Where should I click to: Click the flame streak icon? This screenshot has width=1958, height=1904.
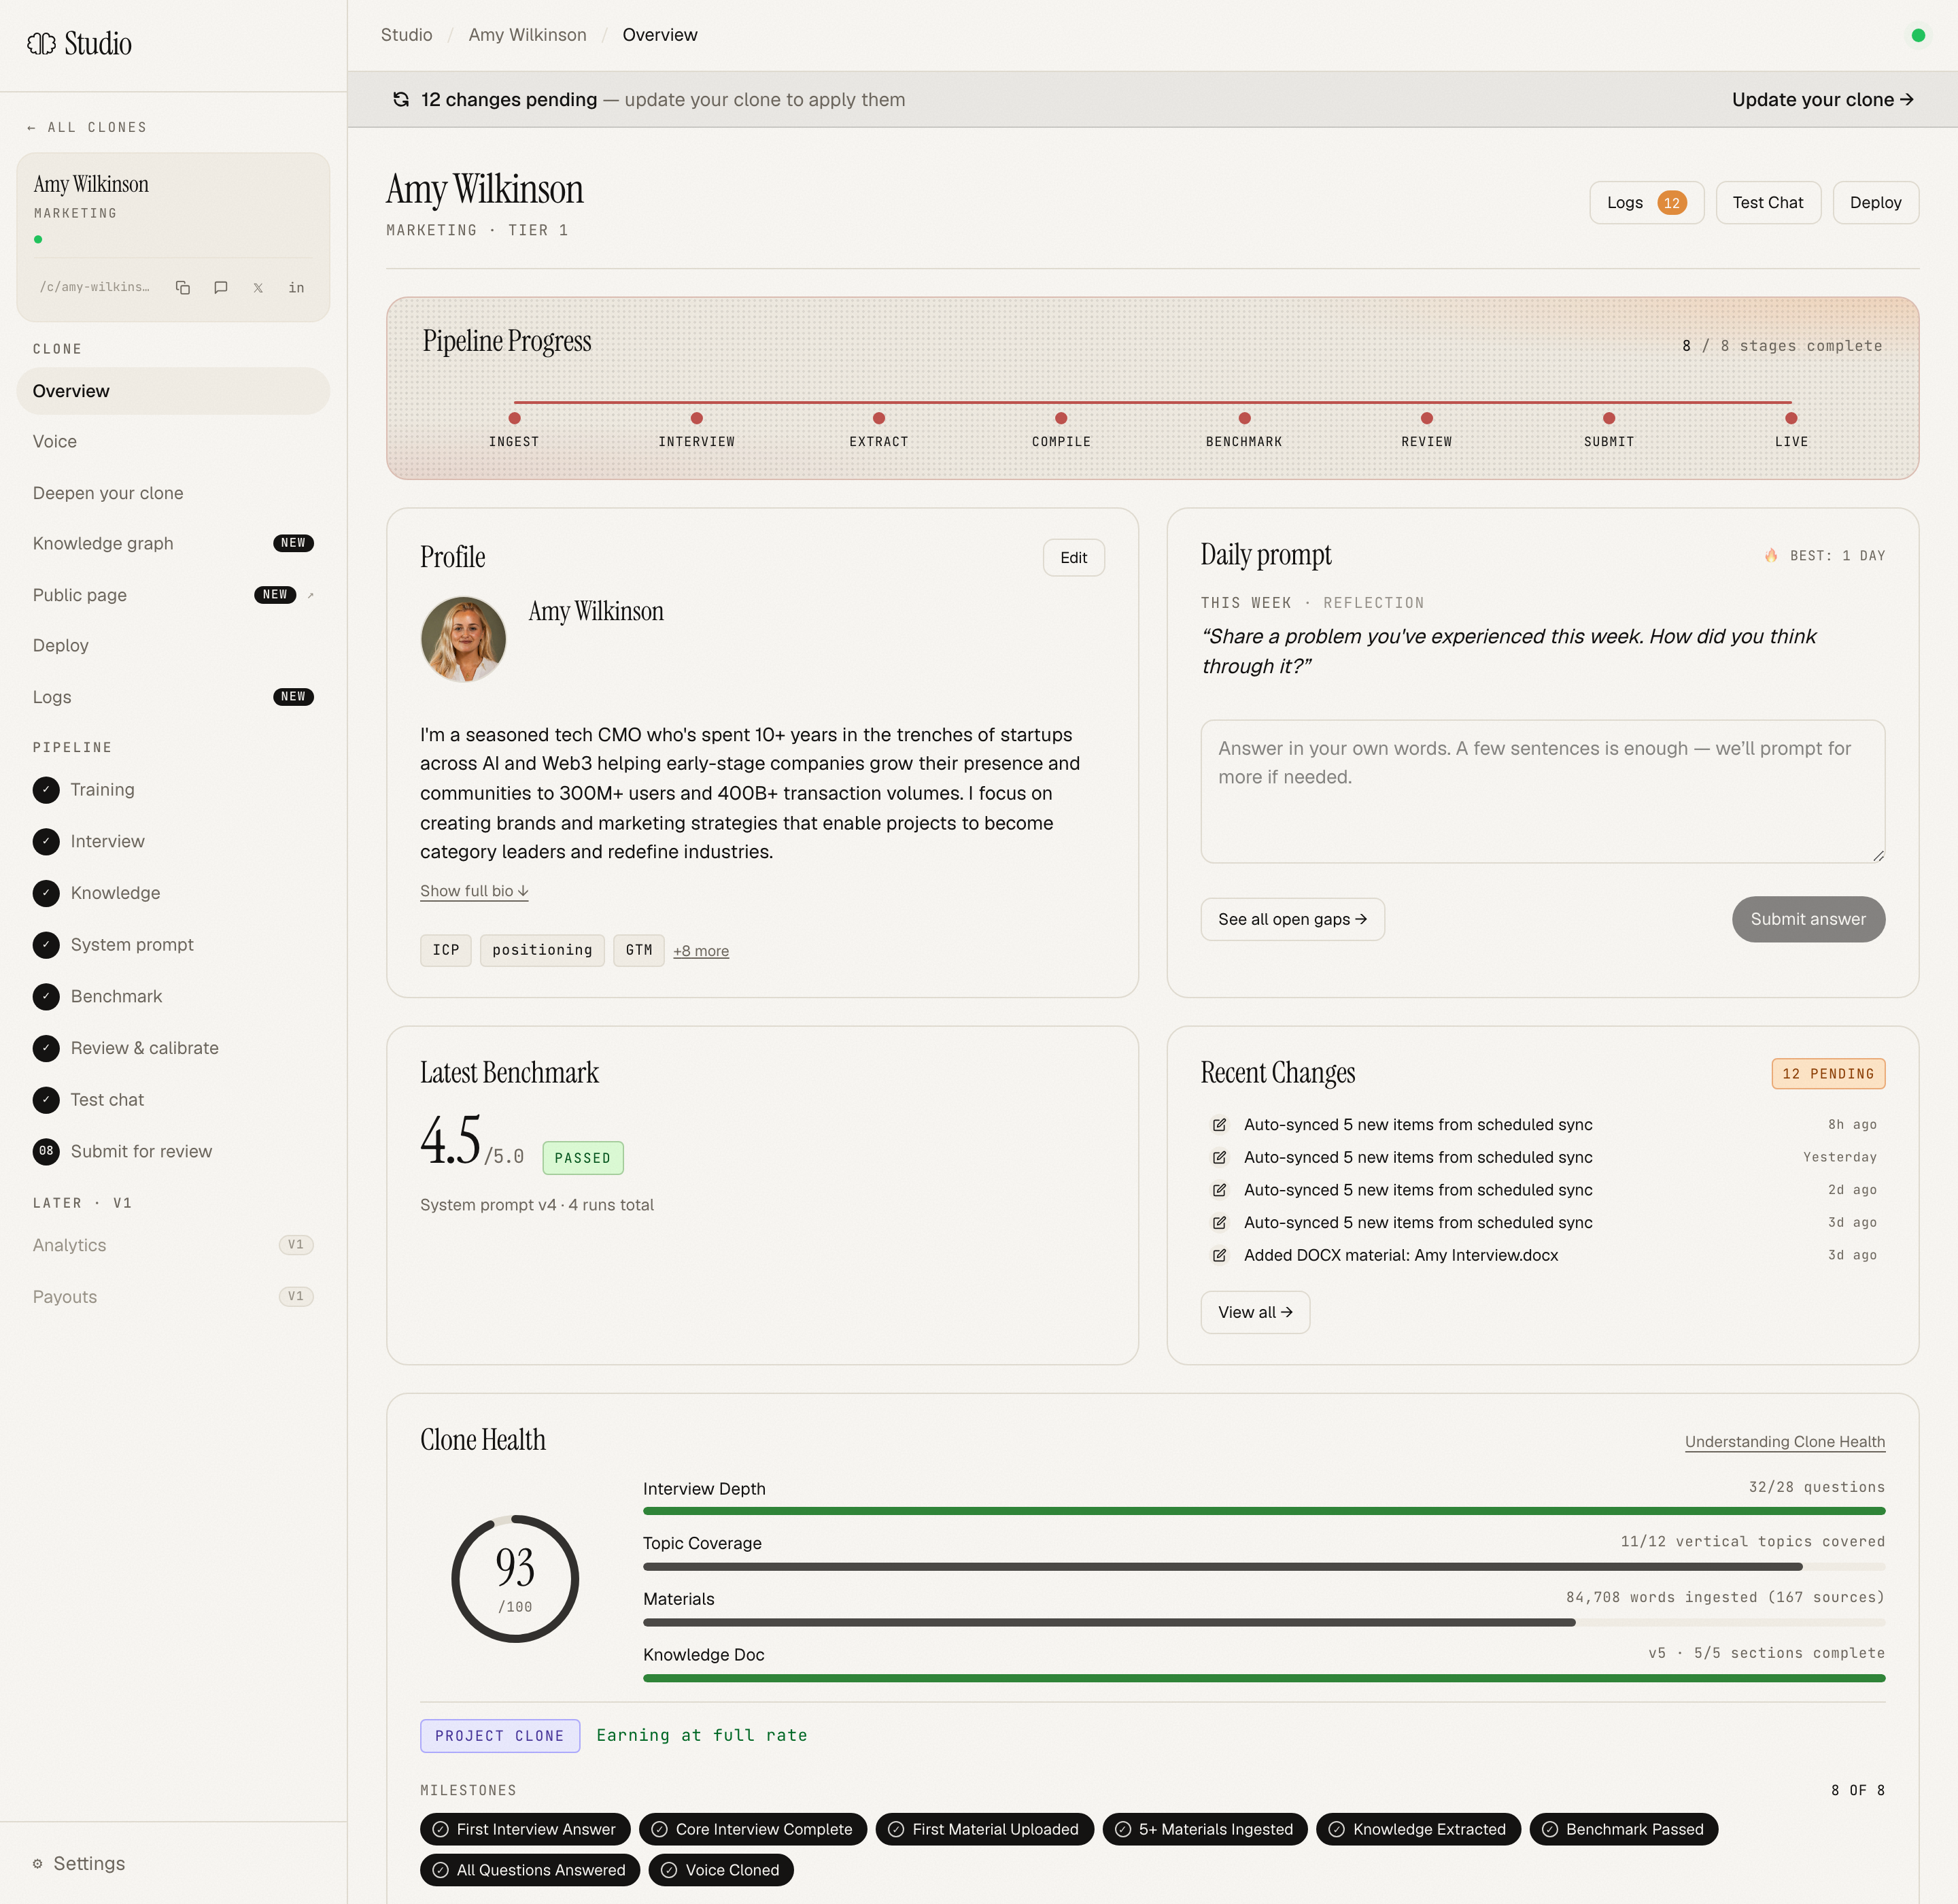click(1771, 555)
